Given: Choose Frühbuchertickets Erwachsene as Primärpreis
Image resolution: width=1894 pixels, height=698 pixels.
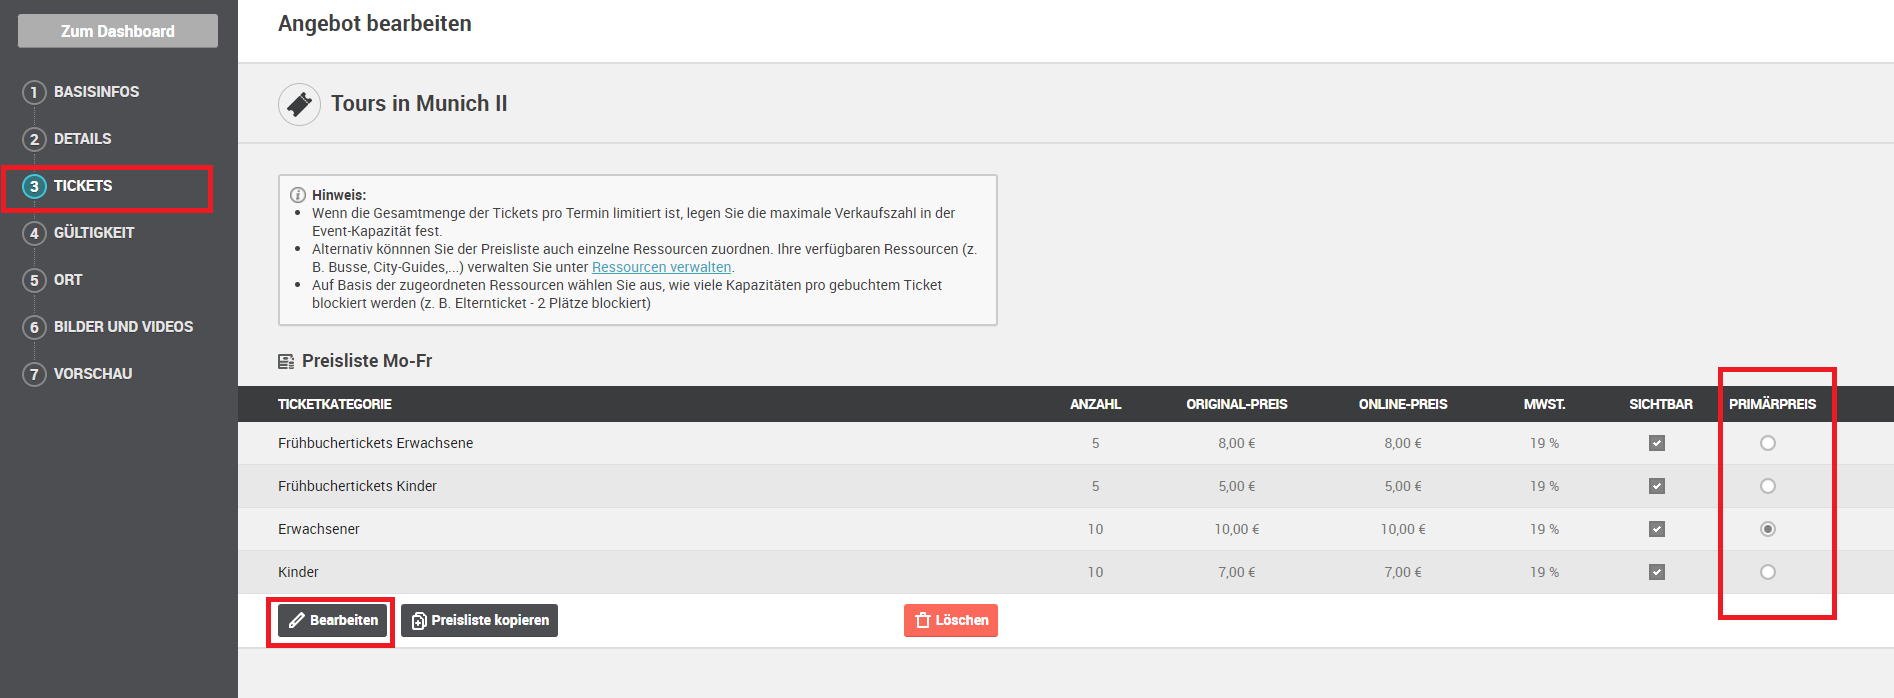Looking at the screenshot, I should [1768, 443].
